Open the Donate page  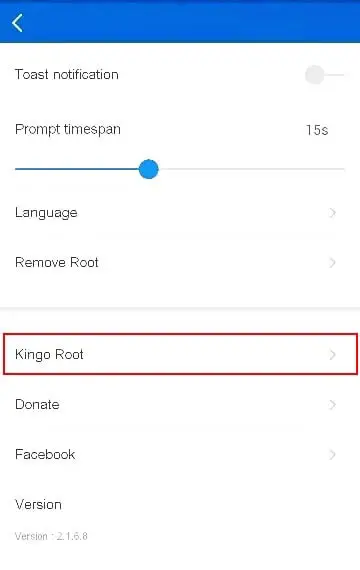[180, 405]
